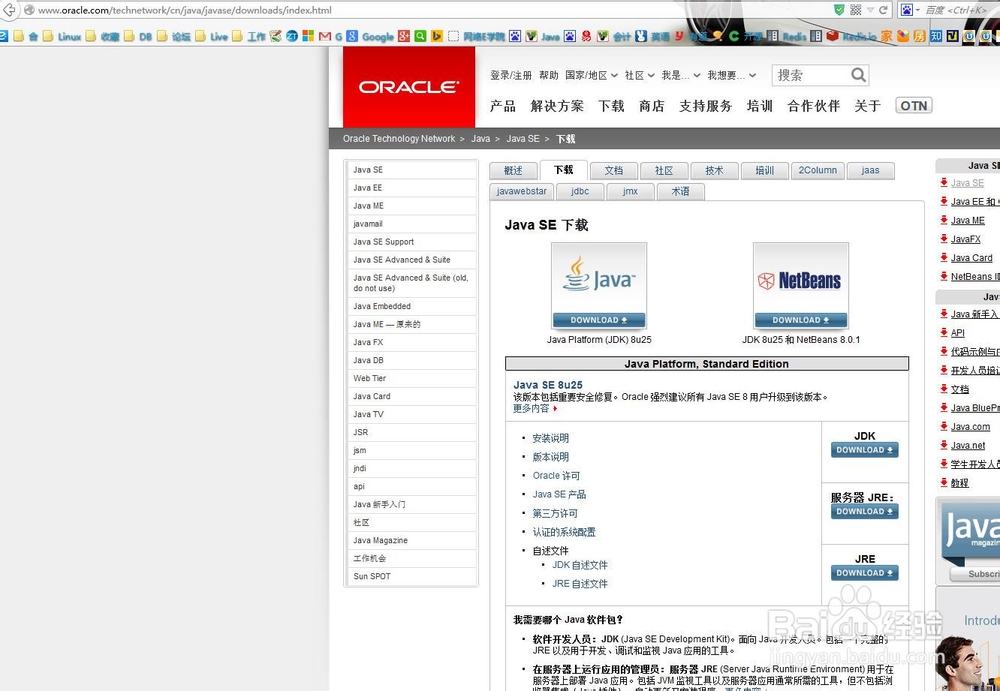
Task: Expand the 社区 header dropdown
Action: tap(640, 75)
